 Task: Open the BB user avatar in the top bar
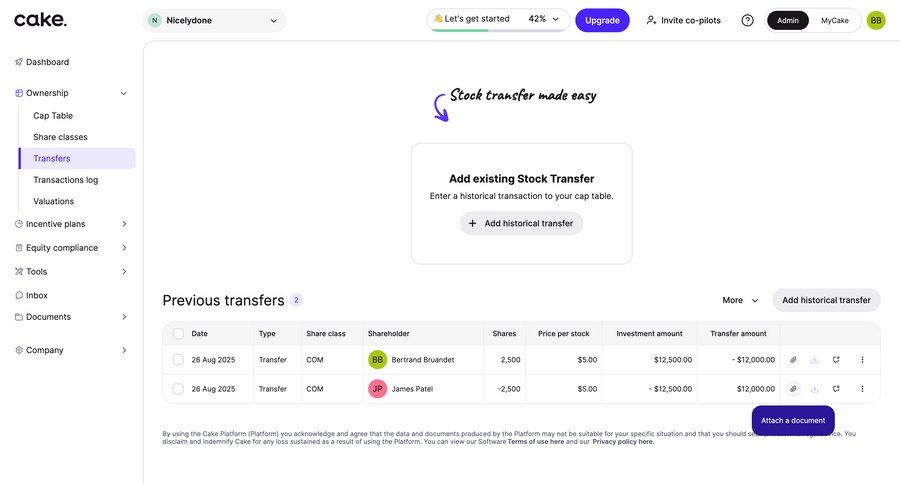point(876,20)
